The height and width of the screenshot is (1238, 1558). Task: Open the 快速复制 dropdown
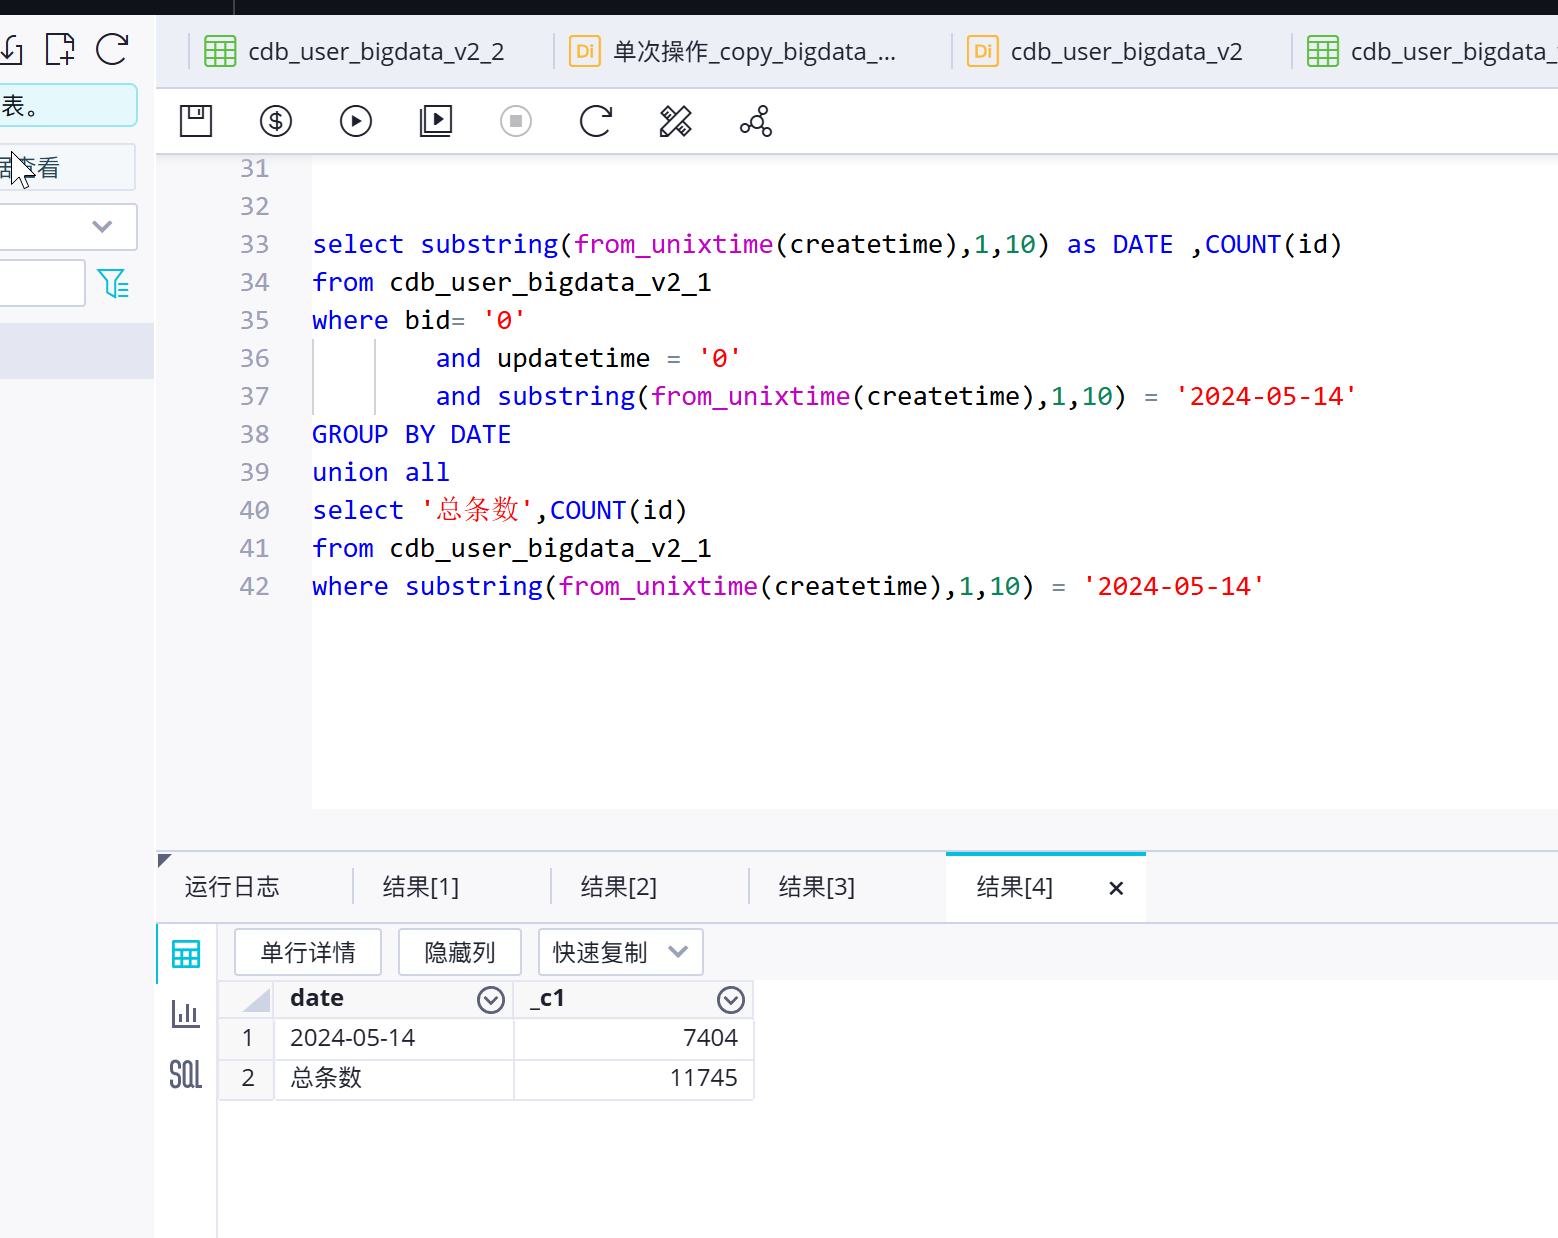click(x=621, y=952)
